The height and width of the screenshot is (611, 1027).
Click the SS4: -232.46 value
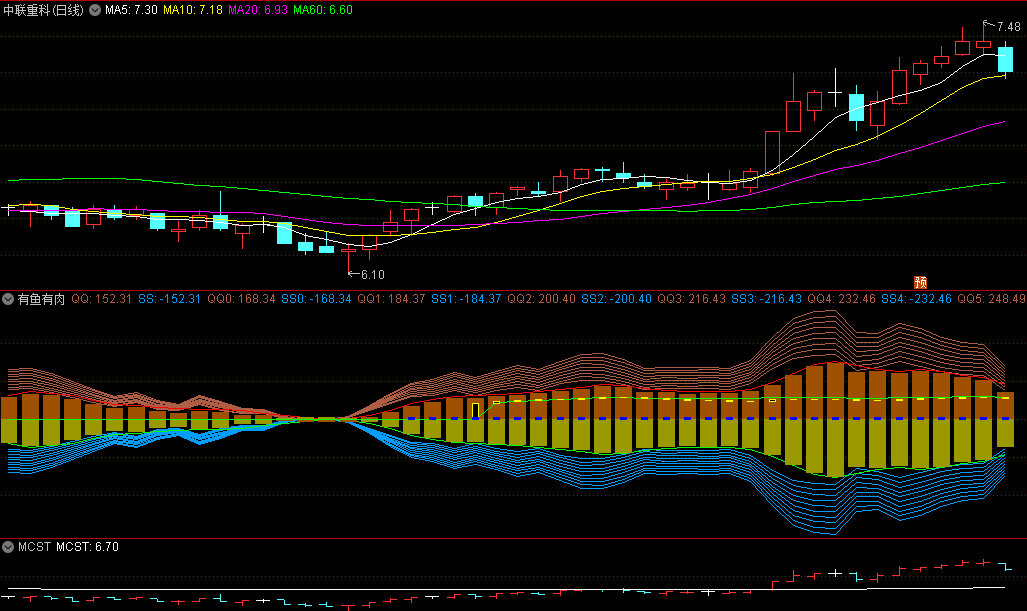(916, 299)
